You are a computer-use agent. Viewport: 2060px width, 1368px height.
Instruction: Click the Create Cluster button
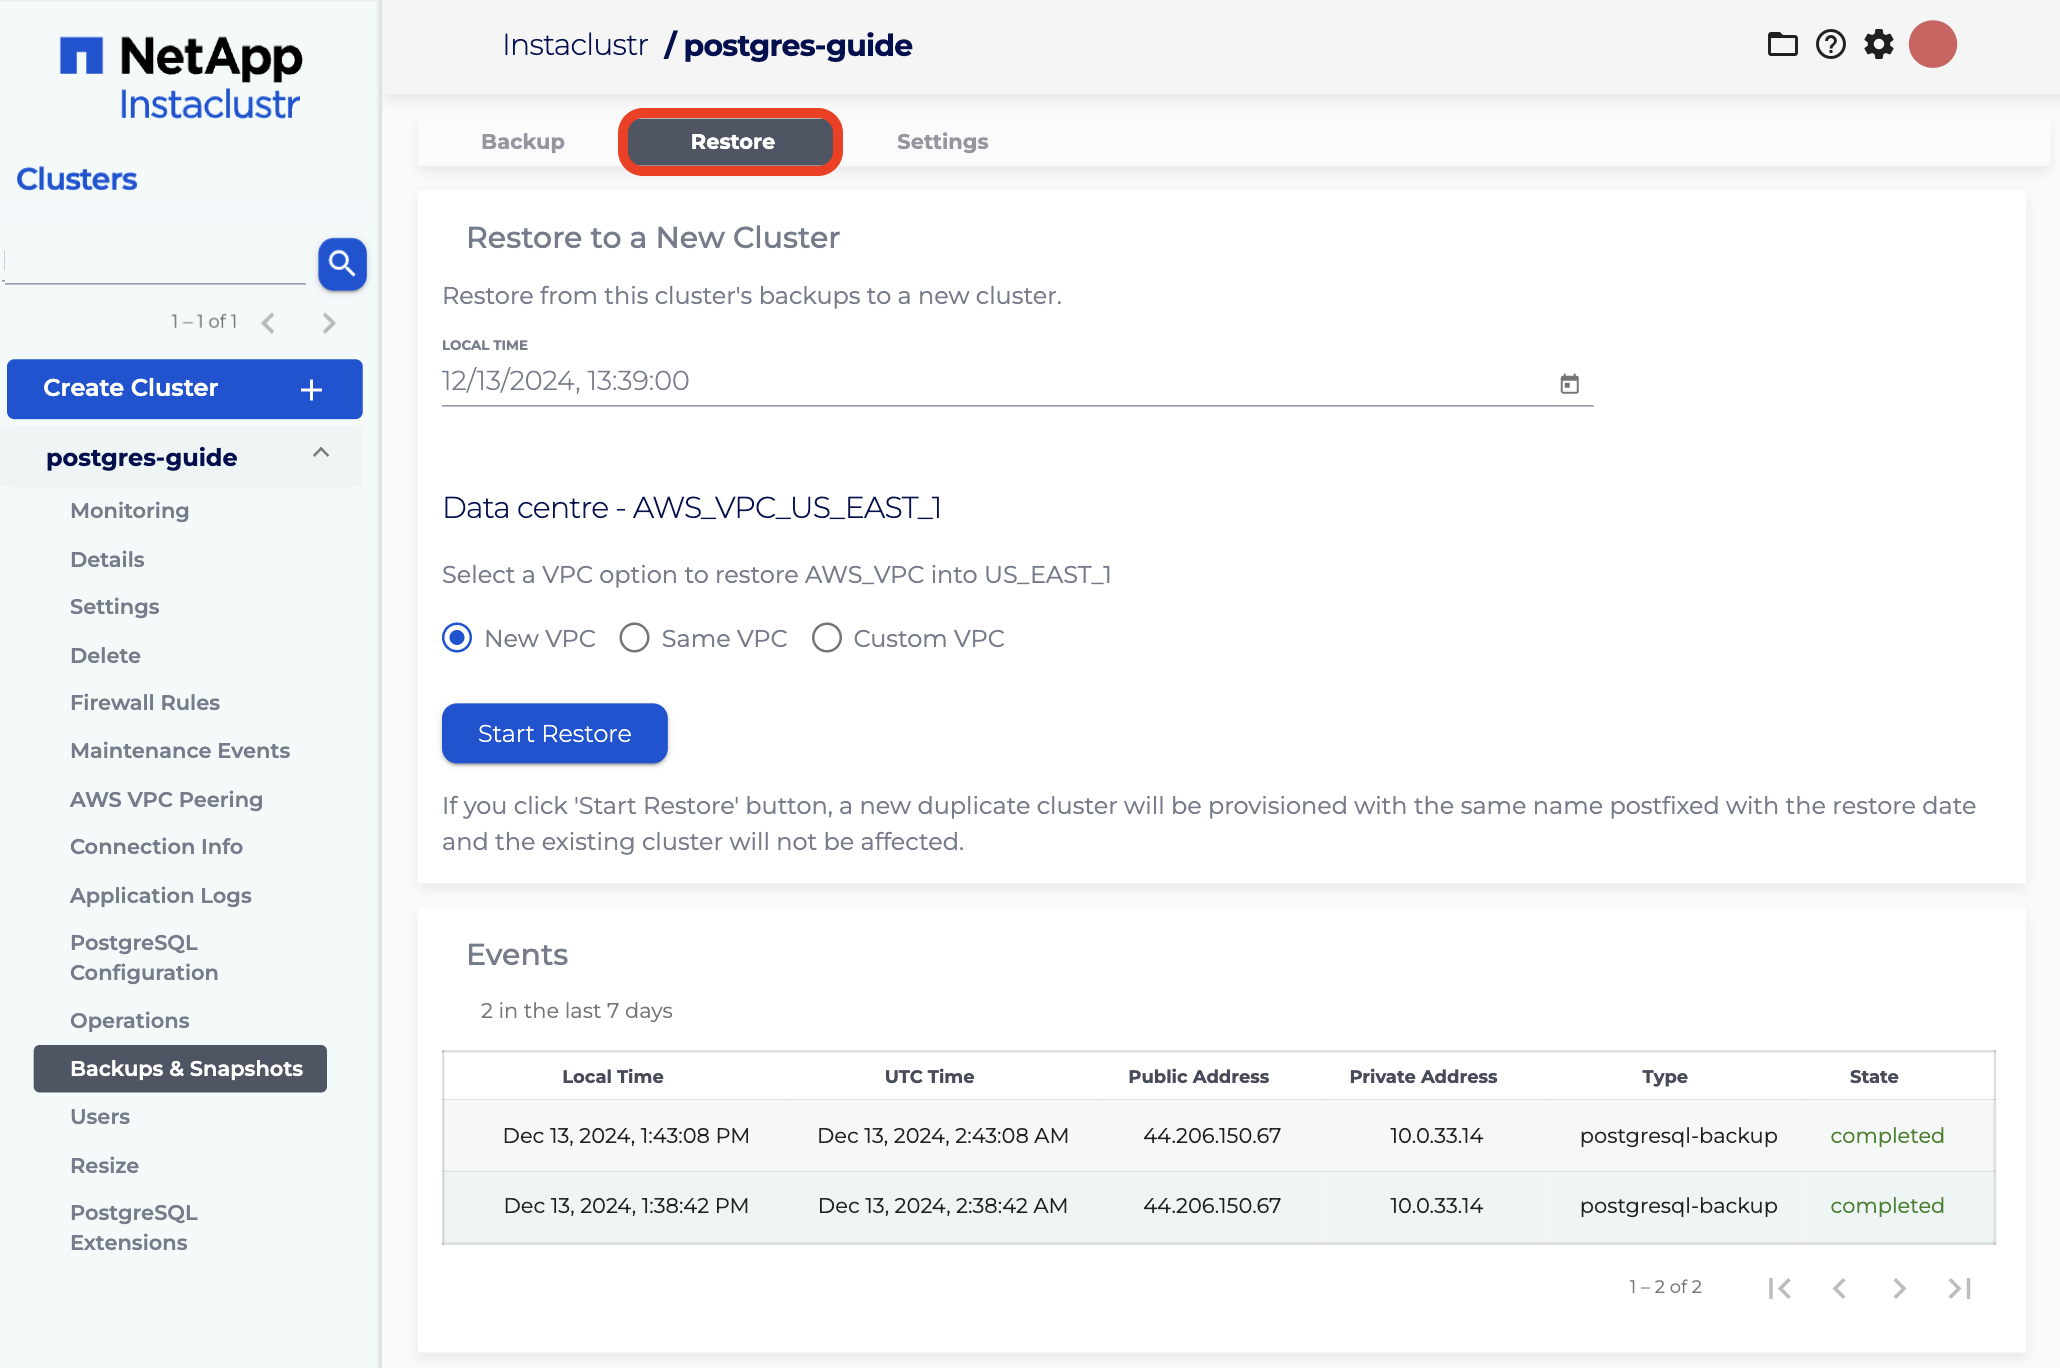point(184,388)
